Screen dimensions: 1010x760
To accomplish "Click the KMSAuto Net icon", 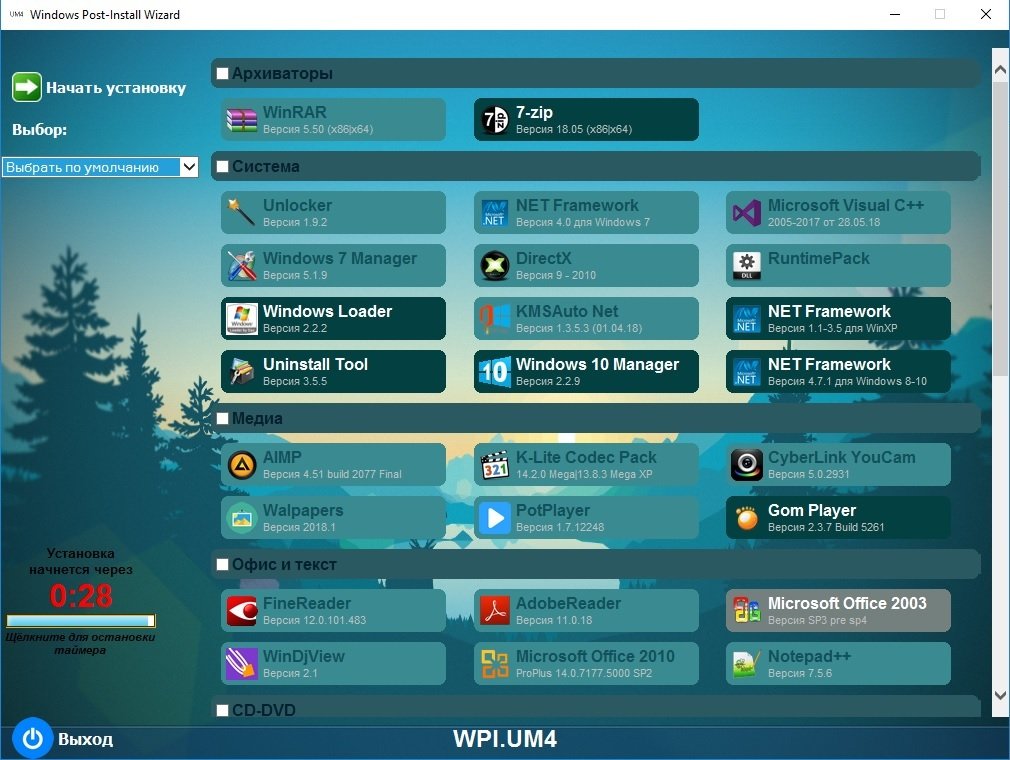I will pyautogui.click(x=495, y=318).
